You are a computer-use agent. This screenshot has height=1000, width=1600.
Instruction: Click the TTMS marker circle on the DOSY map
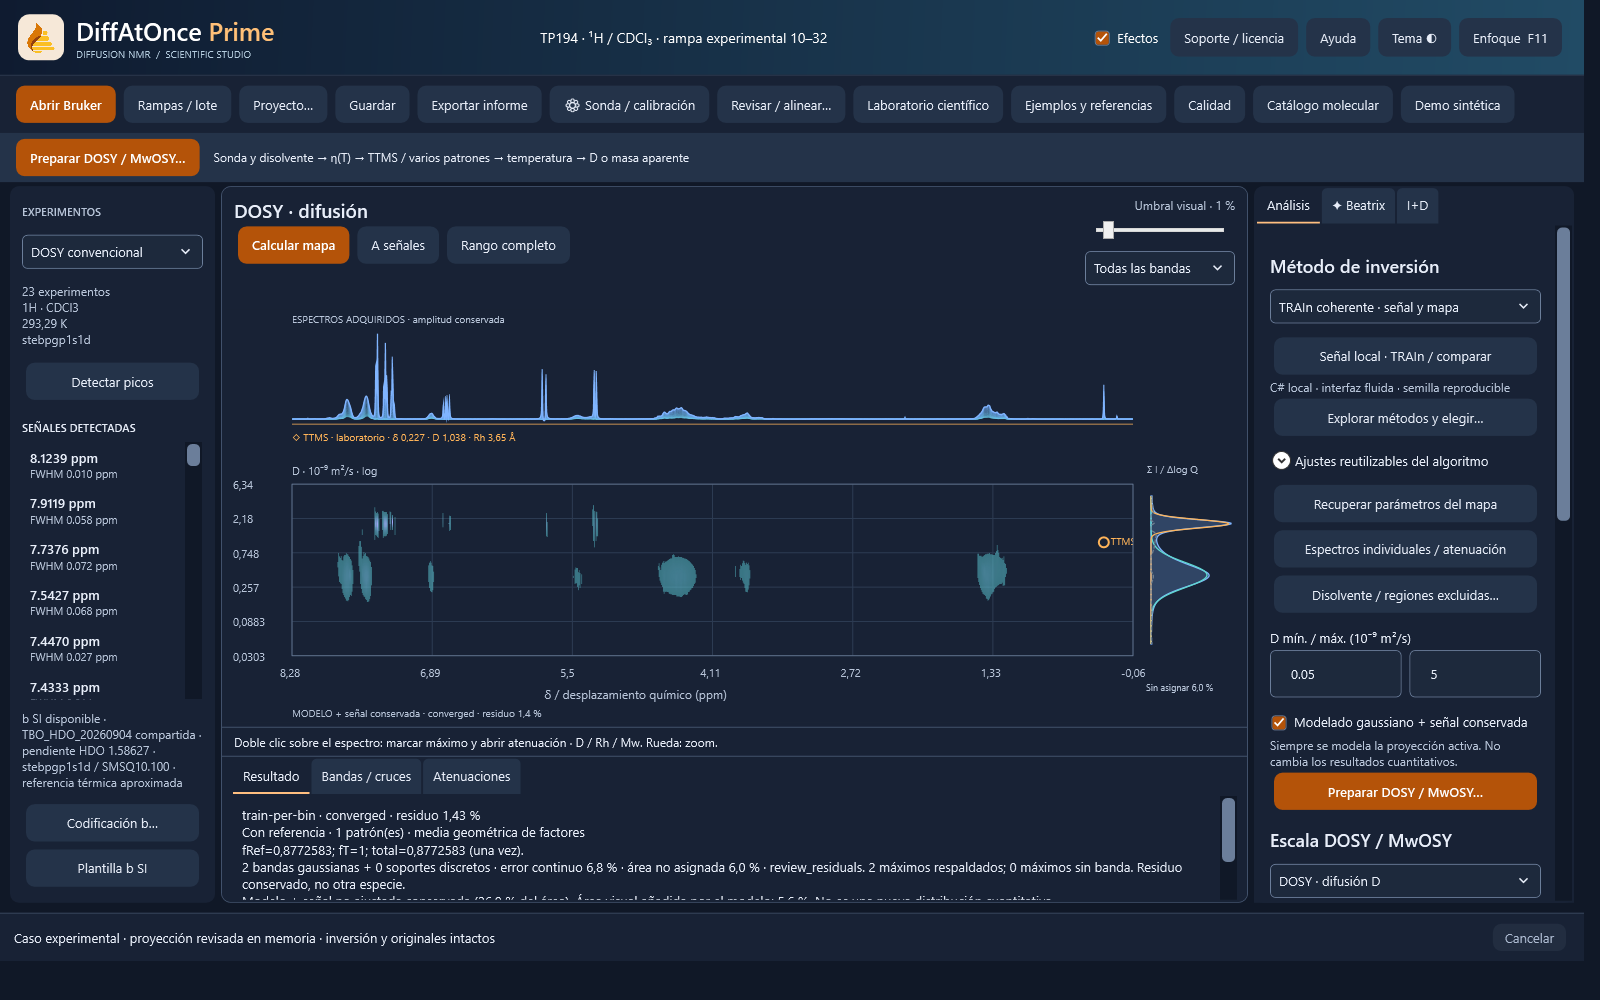(1104, 542)
